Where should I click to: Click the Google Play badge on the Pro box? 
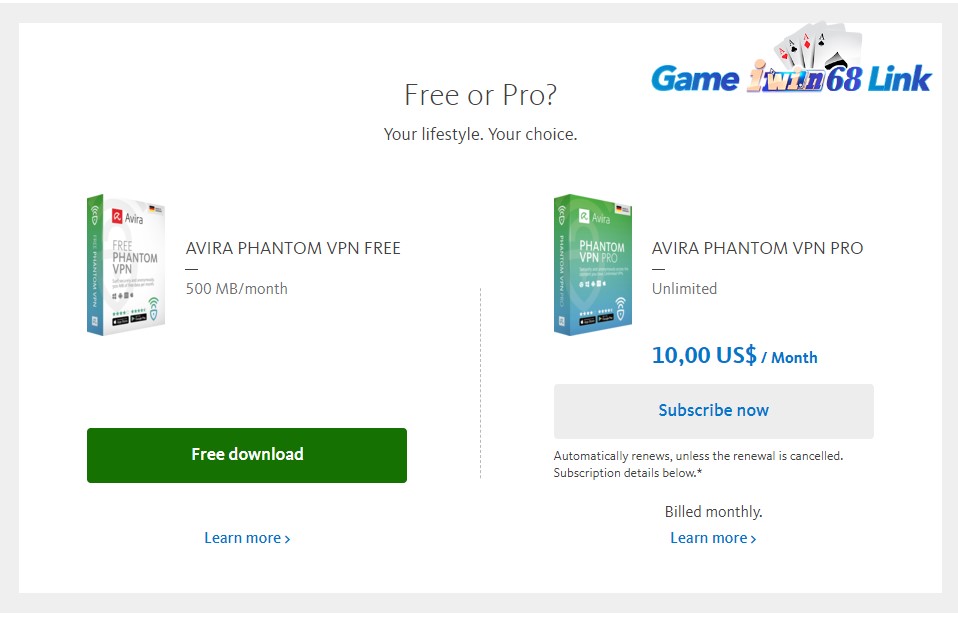pos(605,319)
